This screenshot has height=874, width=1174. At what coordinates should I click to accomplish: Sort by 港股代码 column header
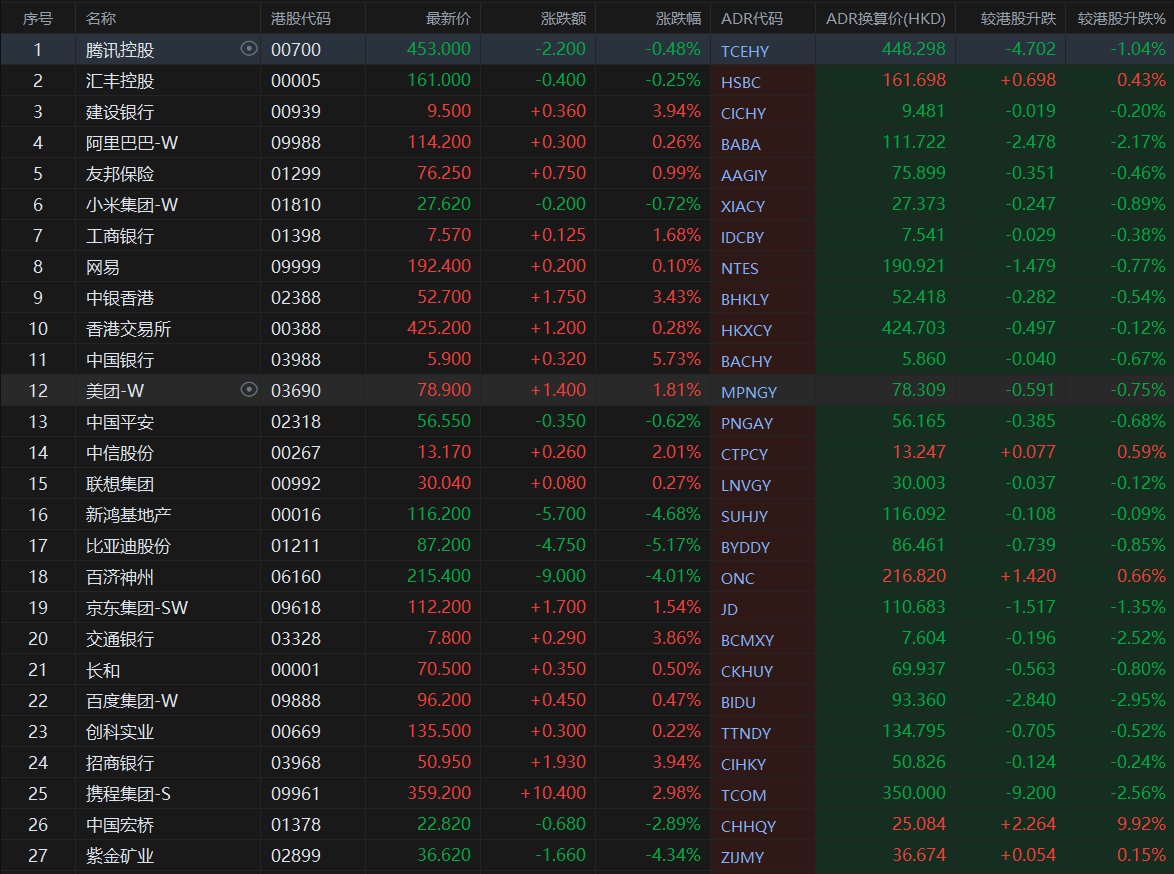click(x=301, y=18)
